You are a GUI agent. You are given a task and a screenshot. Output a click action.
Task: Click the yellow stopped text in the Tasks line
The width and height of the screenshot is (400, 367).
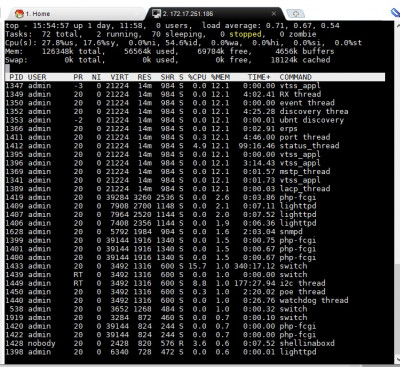pyautogui.click(x=245, y=34)
